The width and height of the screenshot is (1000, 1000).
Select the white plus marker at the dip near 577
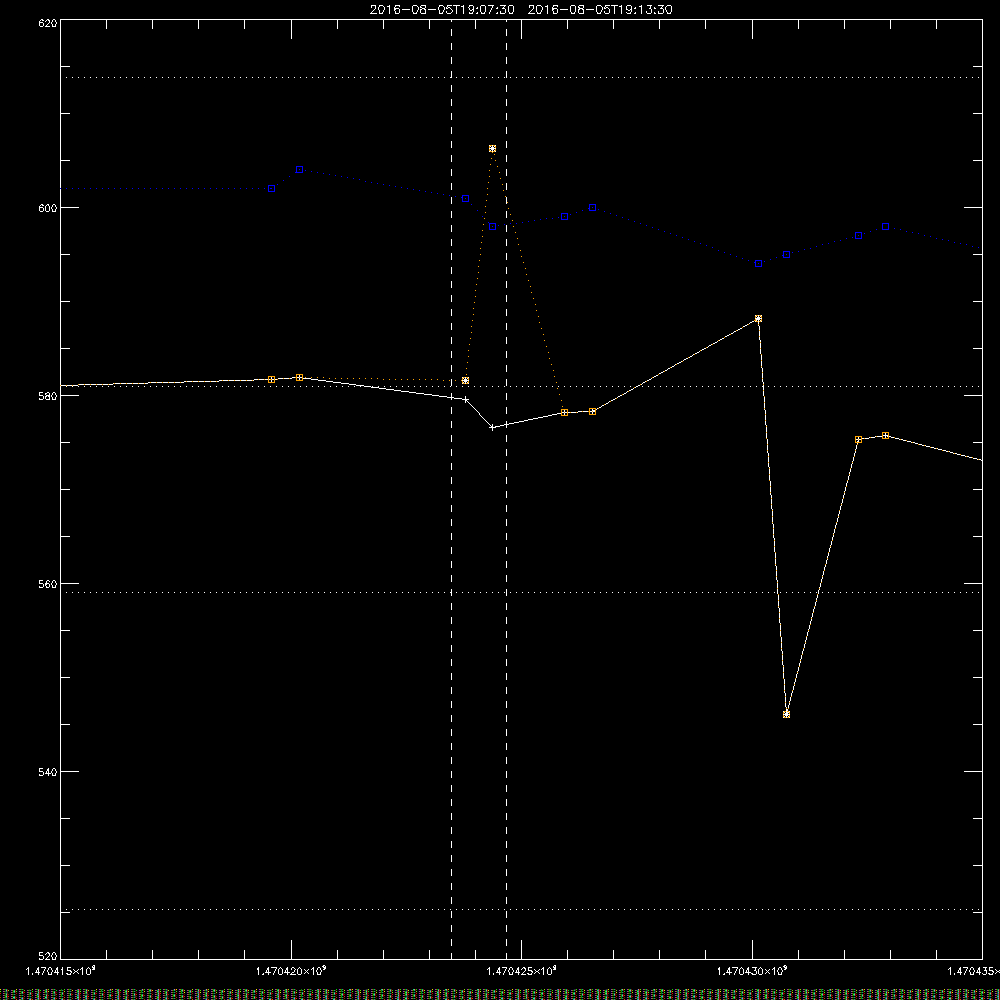pyautogui.click(x=492, y=427)
